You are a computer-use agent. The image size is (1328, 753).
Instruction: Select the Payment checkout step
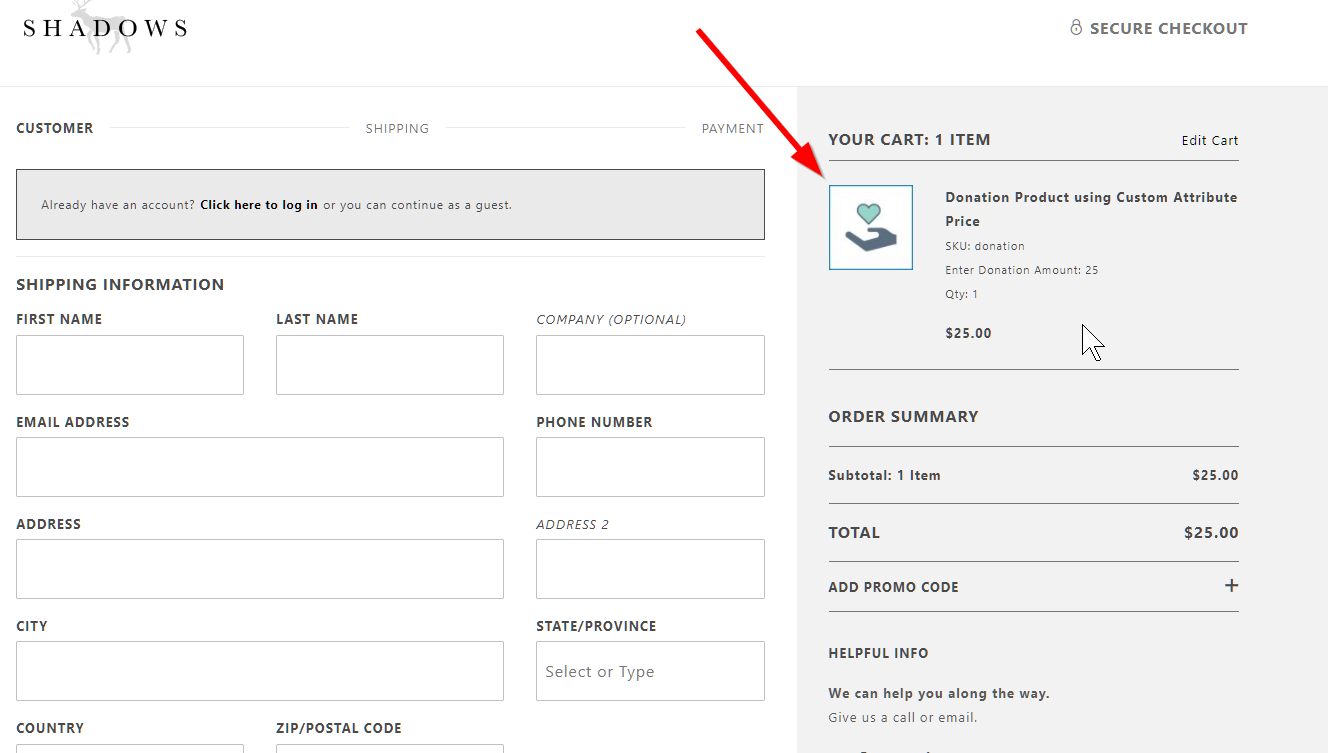[732, 128]
